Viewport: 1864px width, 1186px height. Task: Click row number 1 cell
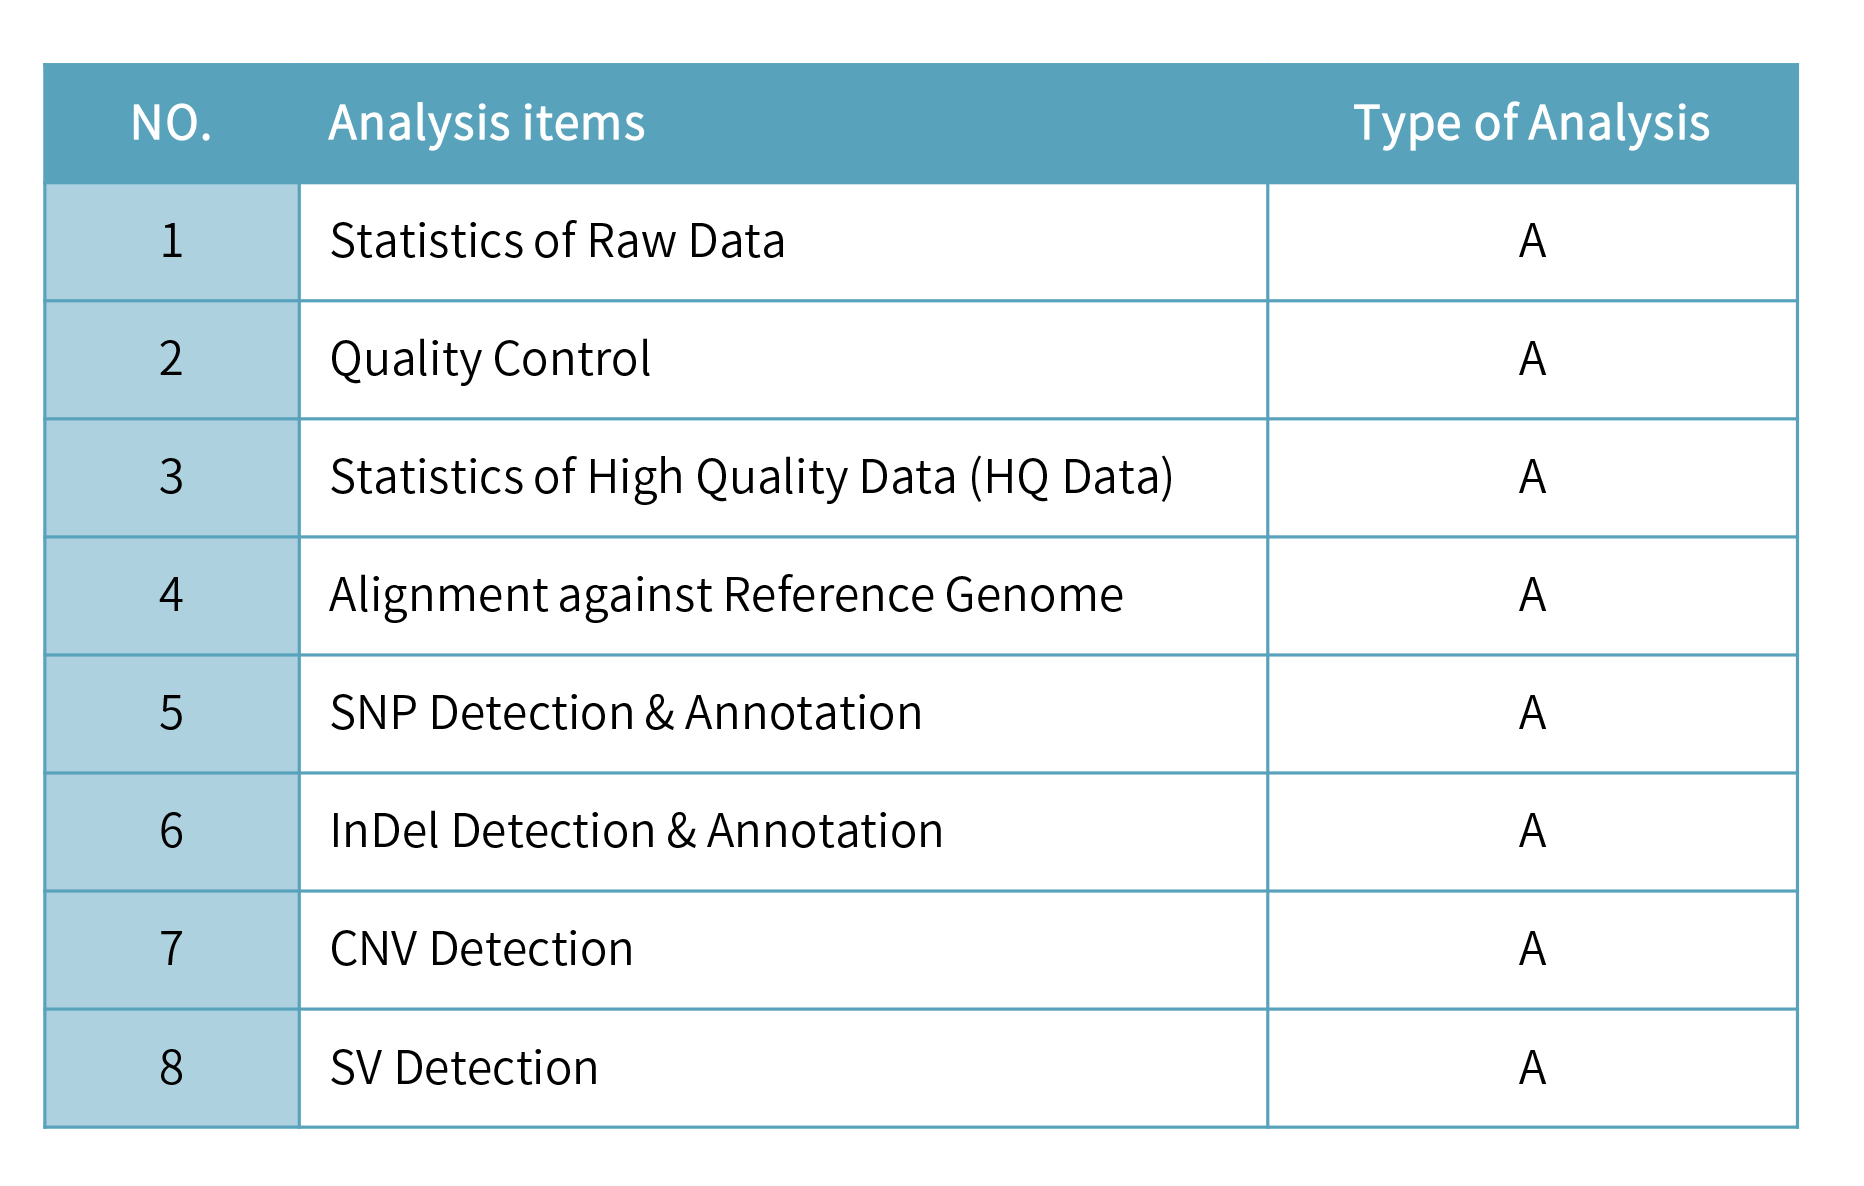[x=171, y=241]
